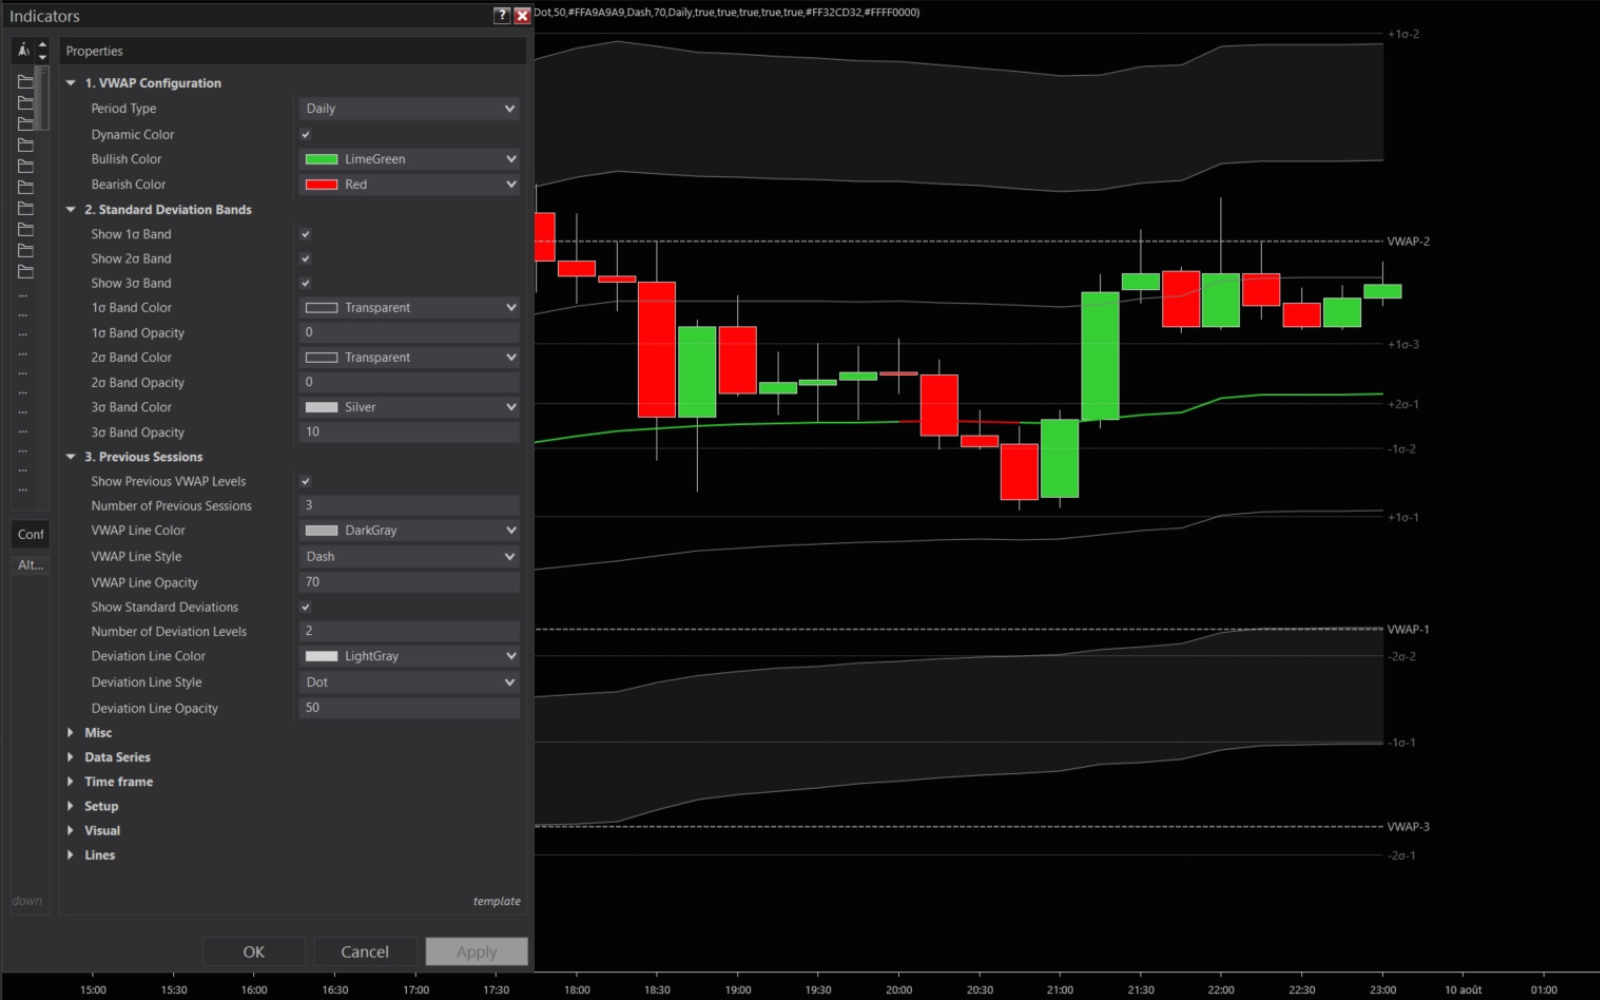Image resolution: width=1600 pixels, height=1000 pixels.
Task: Open the Period Type dropdown set to Daily
Action: click(409, 108)
